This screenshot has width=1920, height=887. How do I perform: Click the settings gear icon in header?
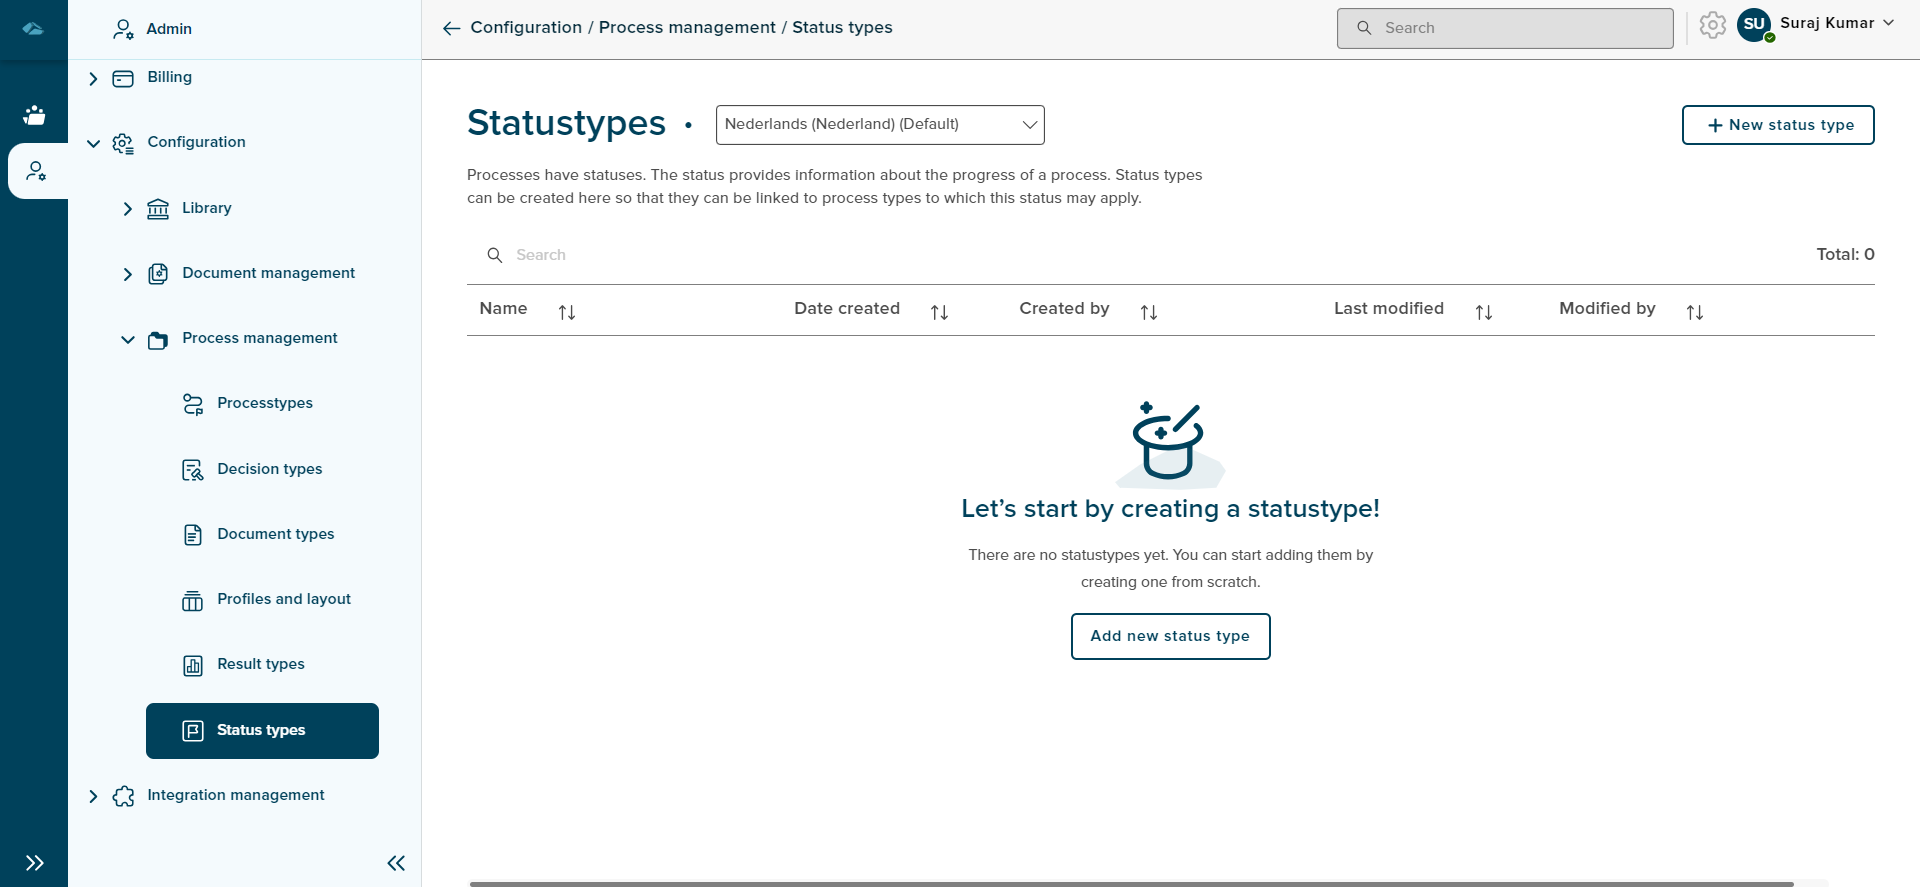tap(1712, 26)
